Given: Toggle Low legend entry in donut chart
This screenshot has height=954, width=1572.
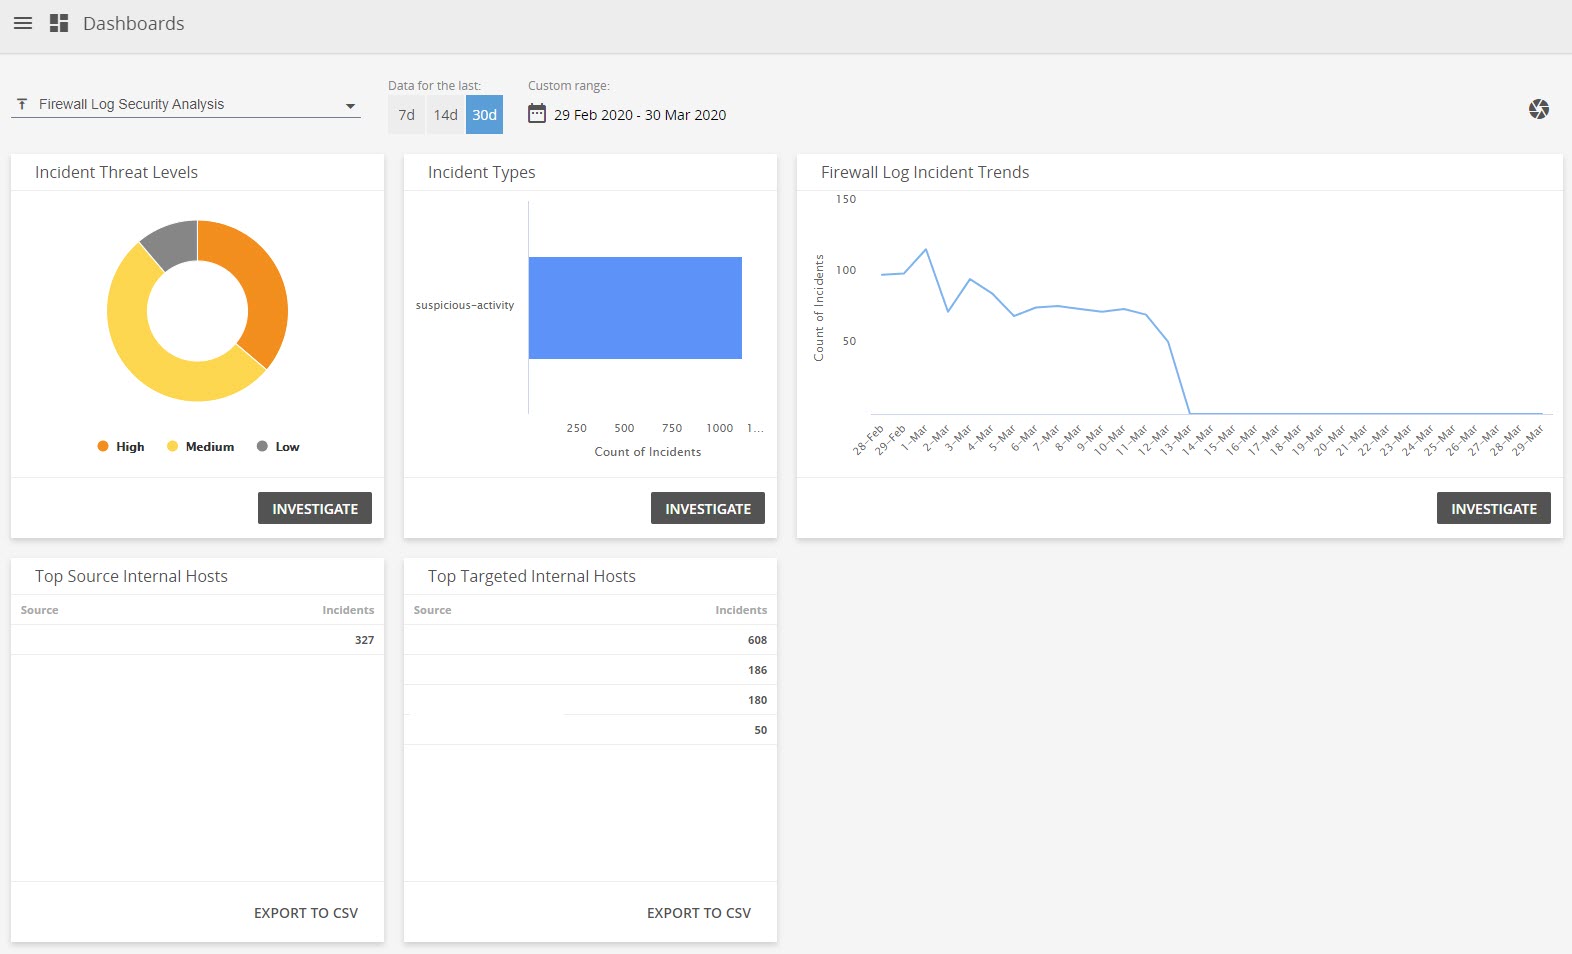Looking at the screenshot, I should tap(278, 446).
